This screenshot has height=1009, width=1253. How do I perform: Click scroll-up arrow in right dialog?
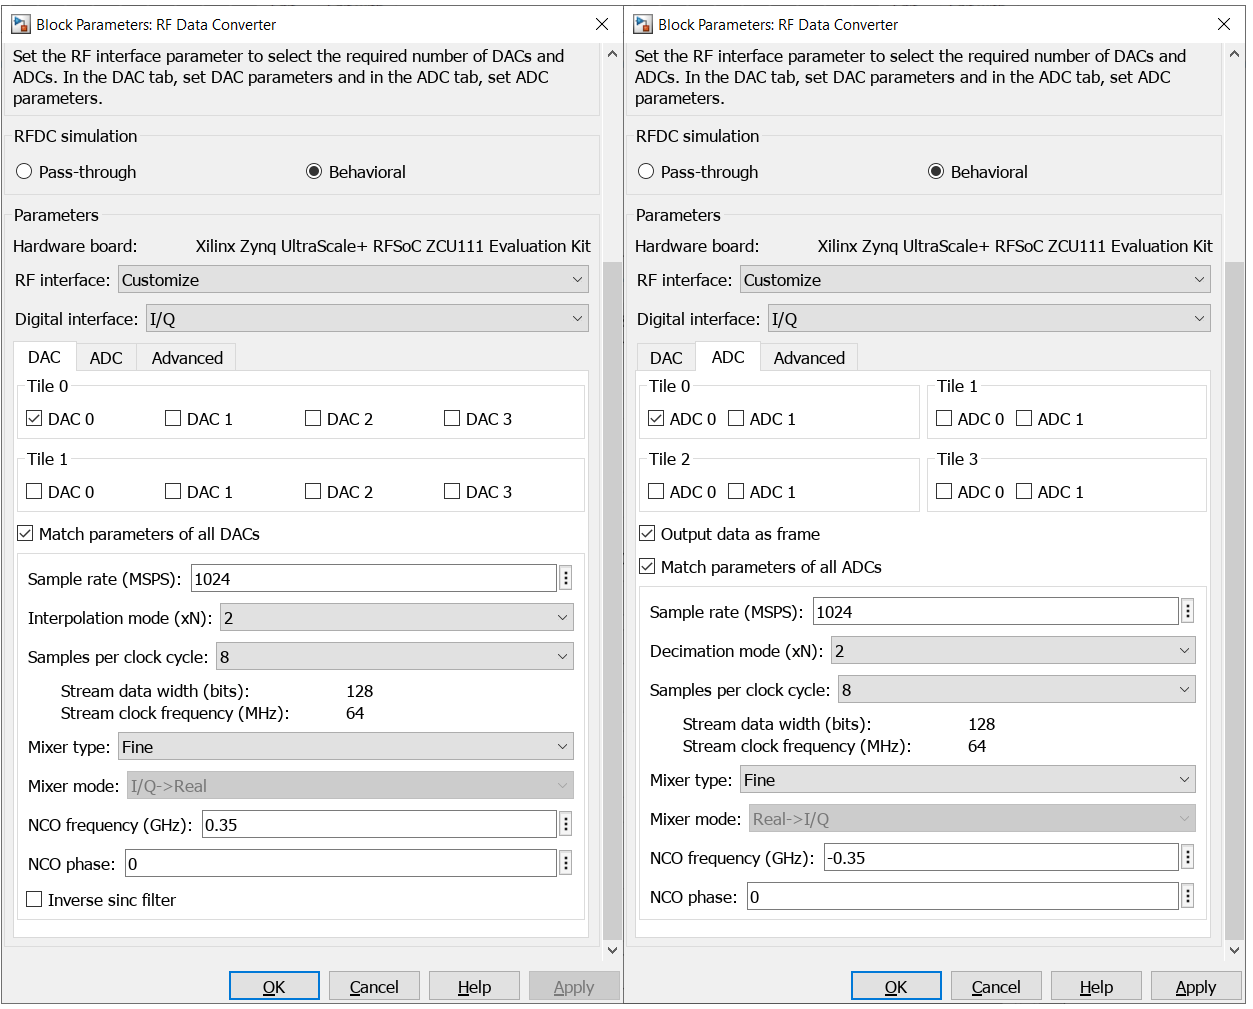(1234, 54)
